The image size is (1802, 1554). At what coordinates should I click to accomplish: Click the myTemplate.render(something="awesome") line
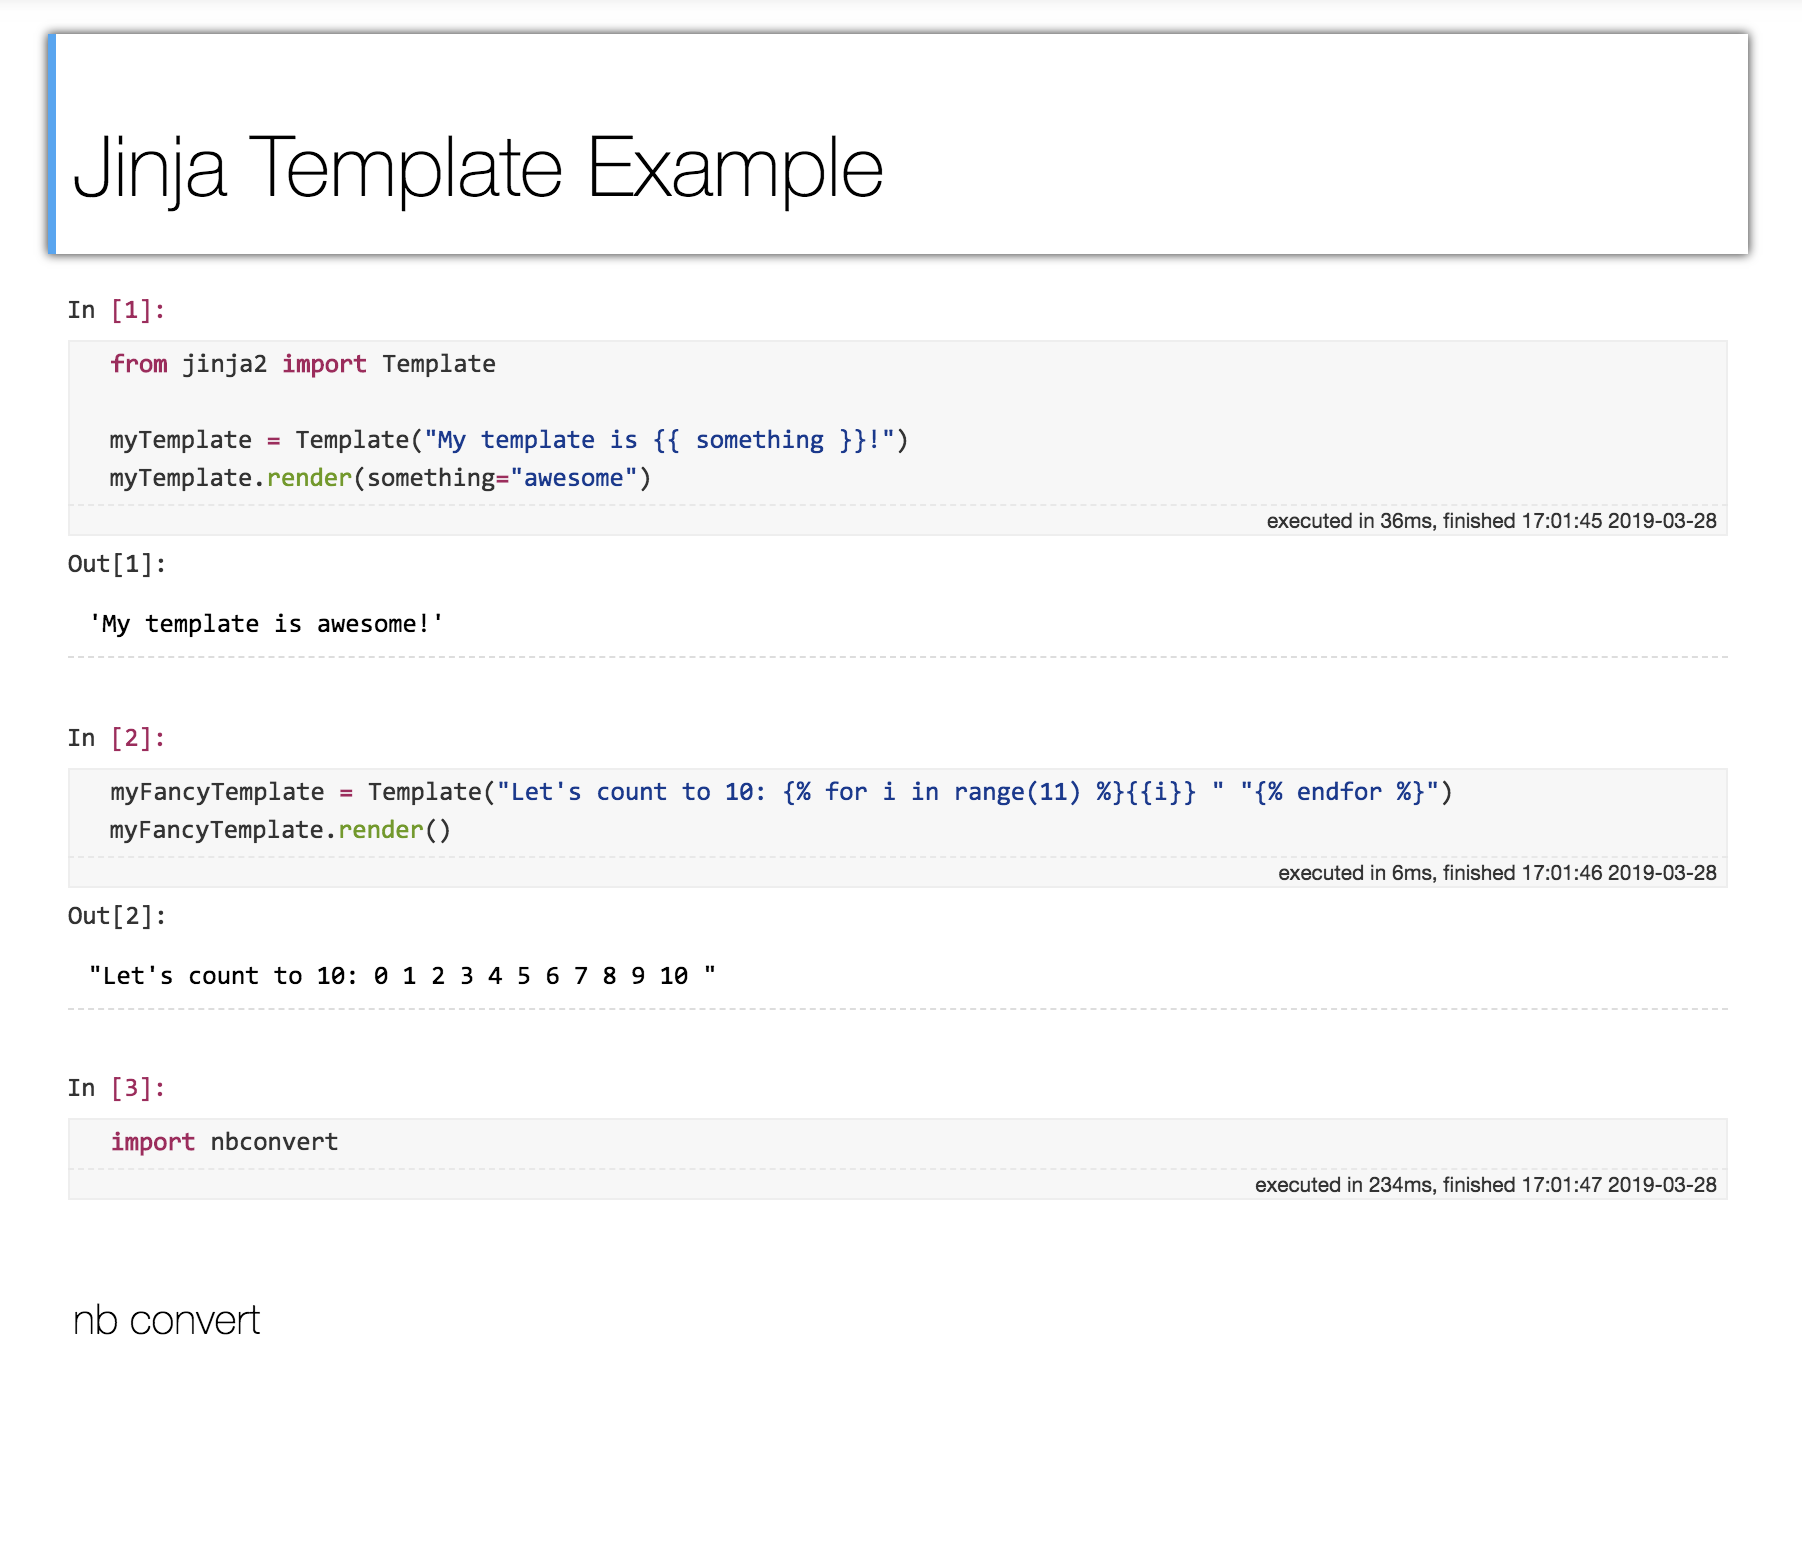380,478
